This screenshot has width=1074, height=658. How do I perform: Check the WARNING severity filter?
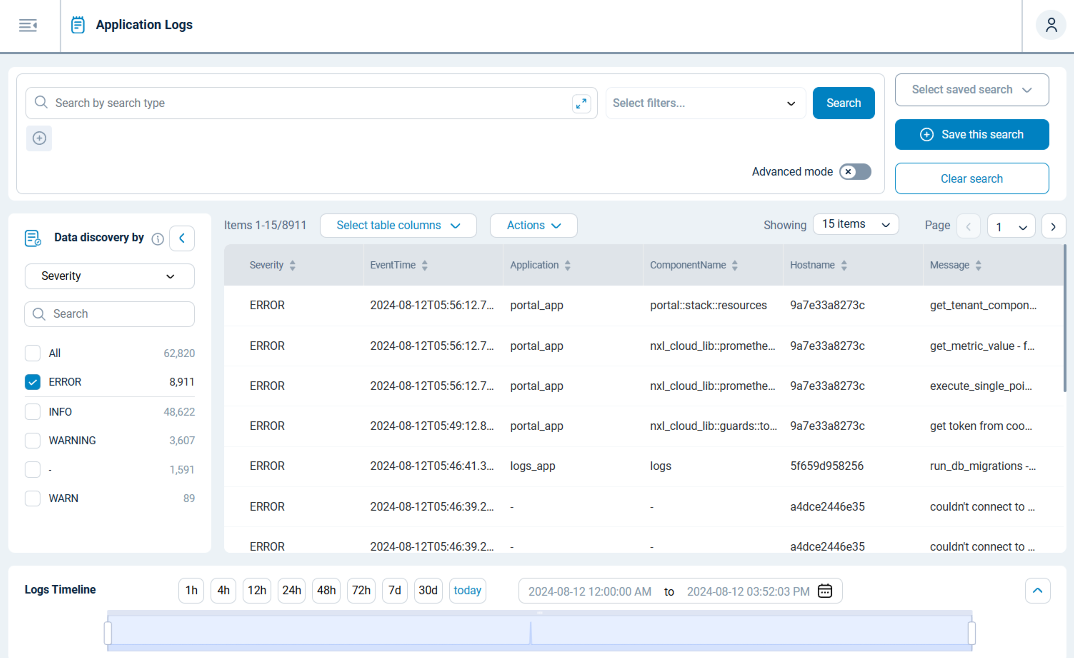(x=31, y=440)
